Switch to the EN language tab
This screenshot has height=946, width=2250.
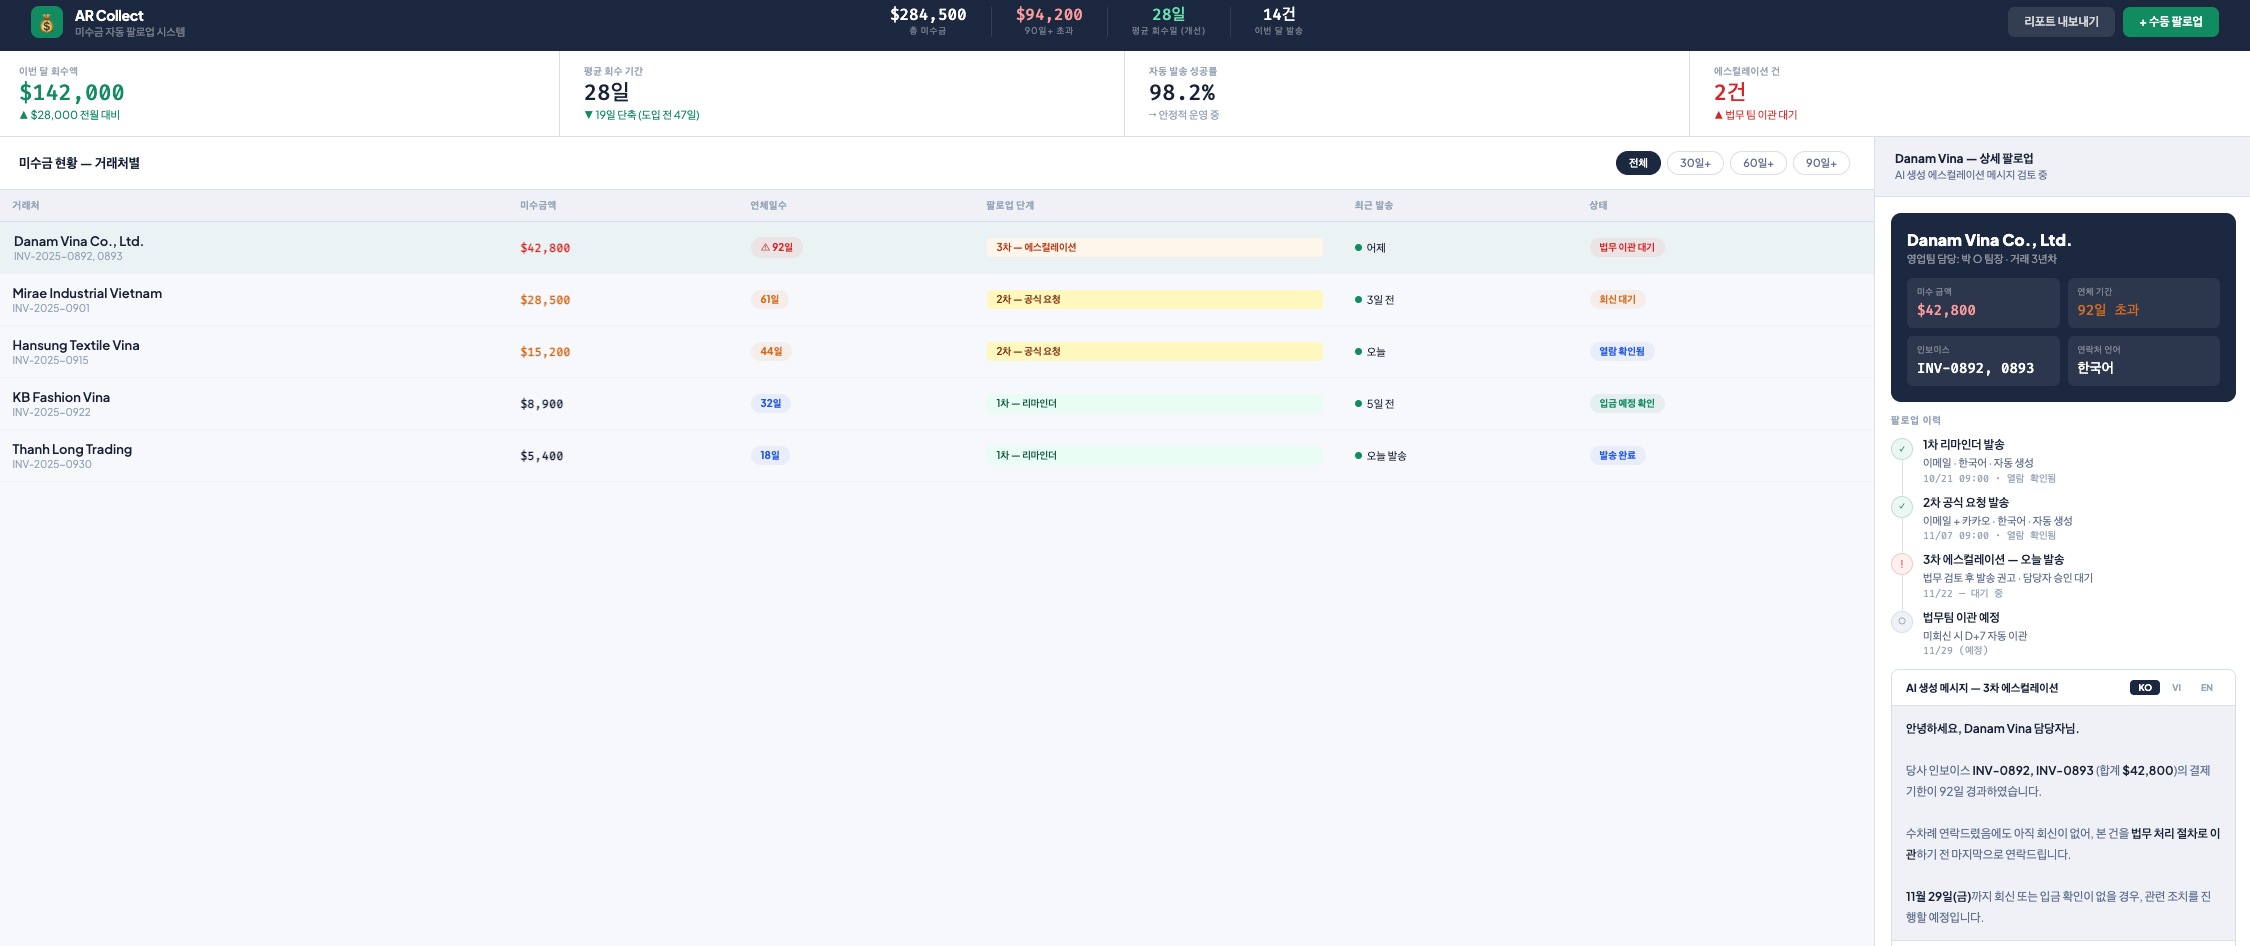[2206, 687]
